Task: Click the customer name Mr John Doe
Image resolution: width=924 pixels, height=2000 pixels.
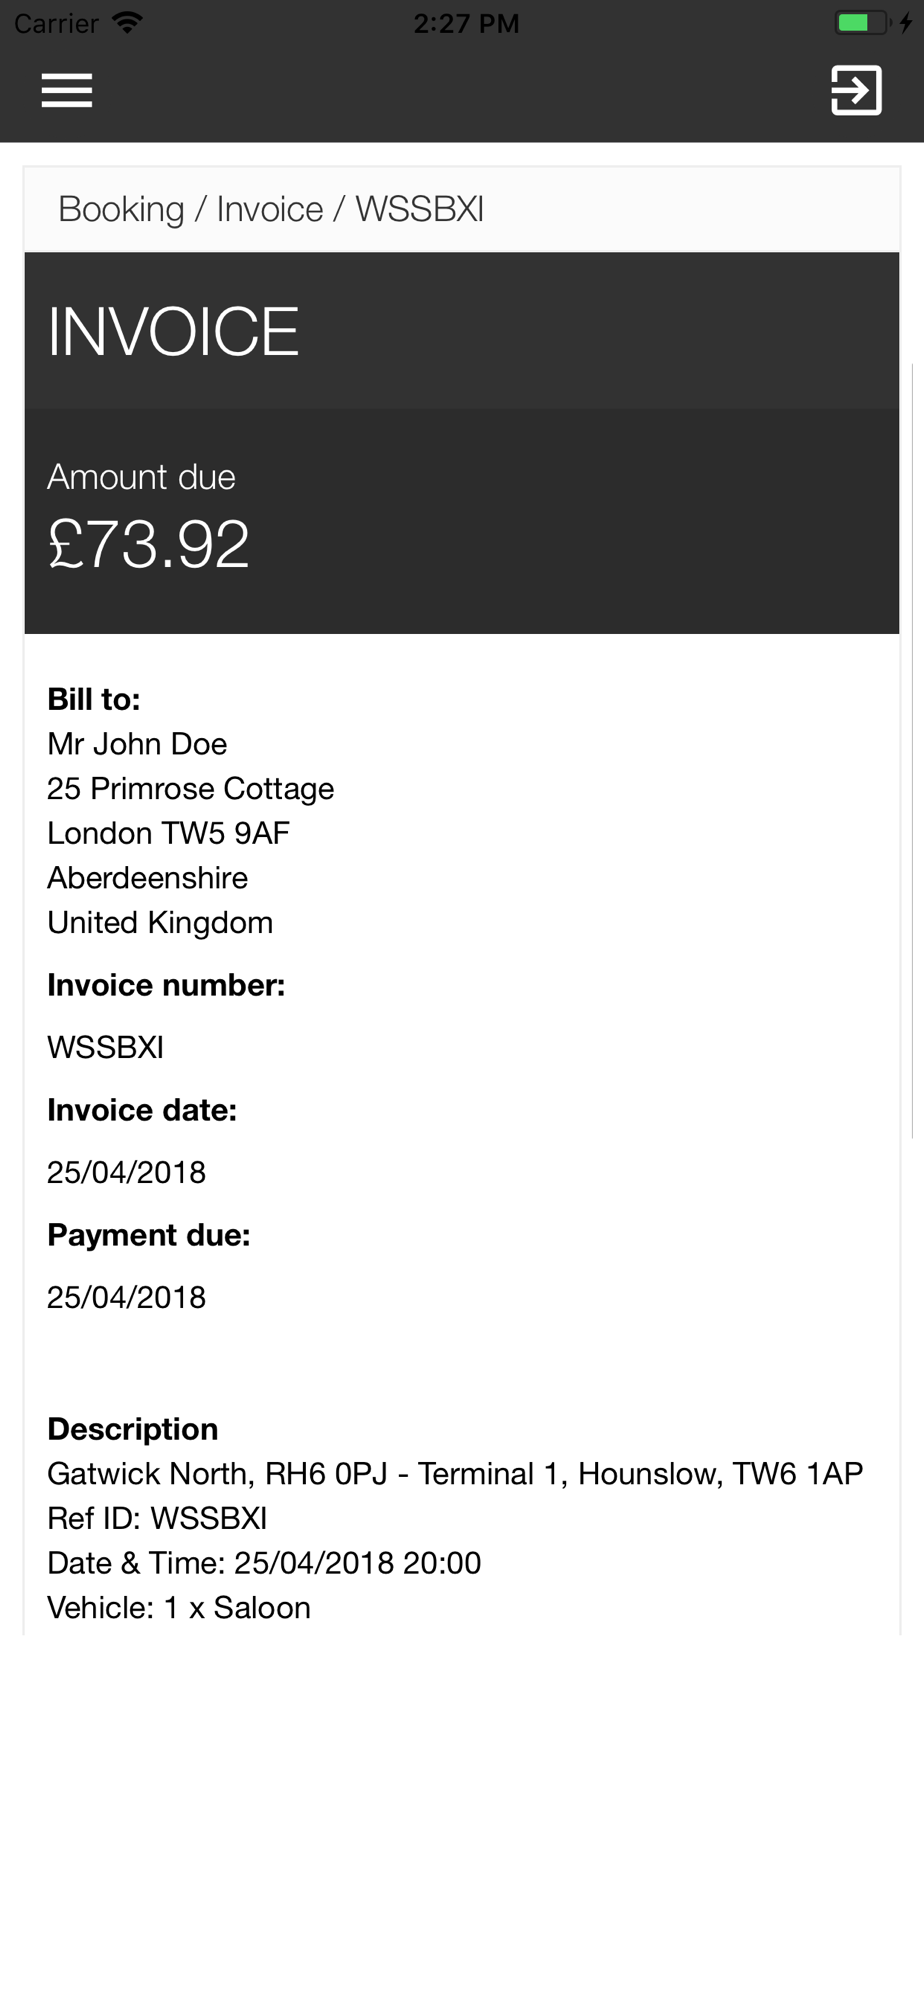Action: tap(137, 744)
